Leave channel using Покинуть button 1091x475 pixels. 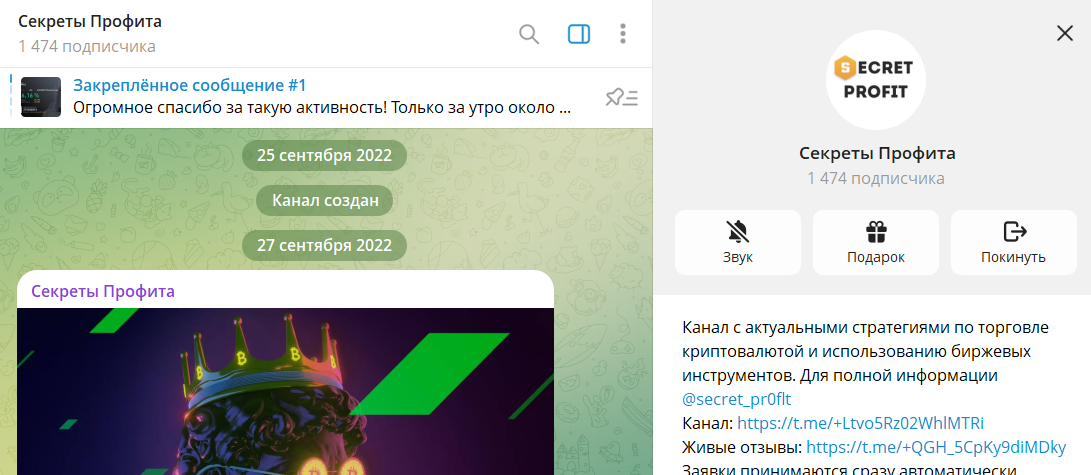tap(1013, 242)
